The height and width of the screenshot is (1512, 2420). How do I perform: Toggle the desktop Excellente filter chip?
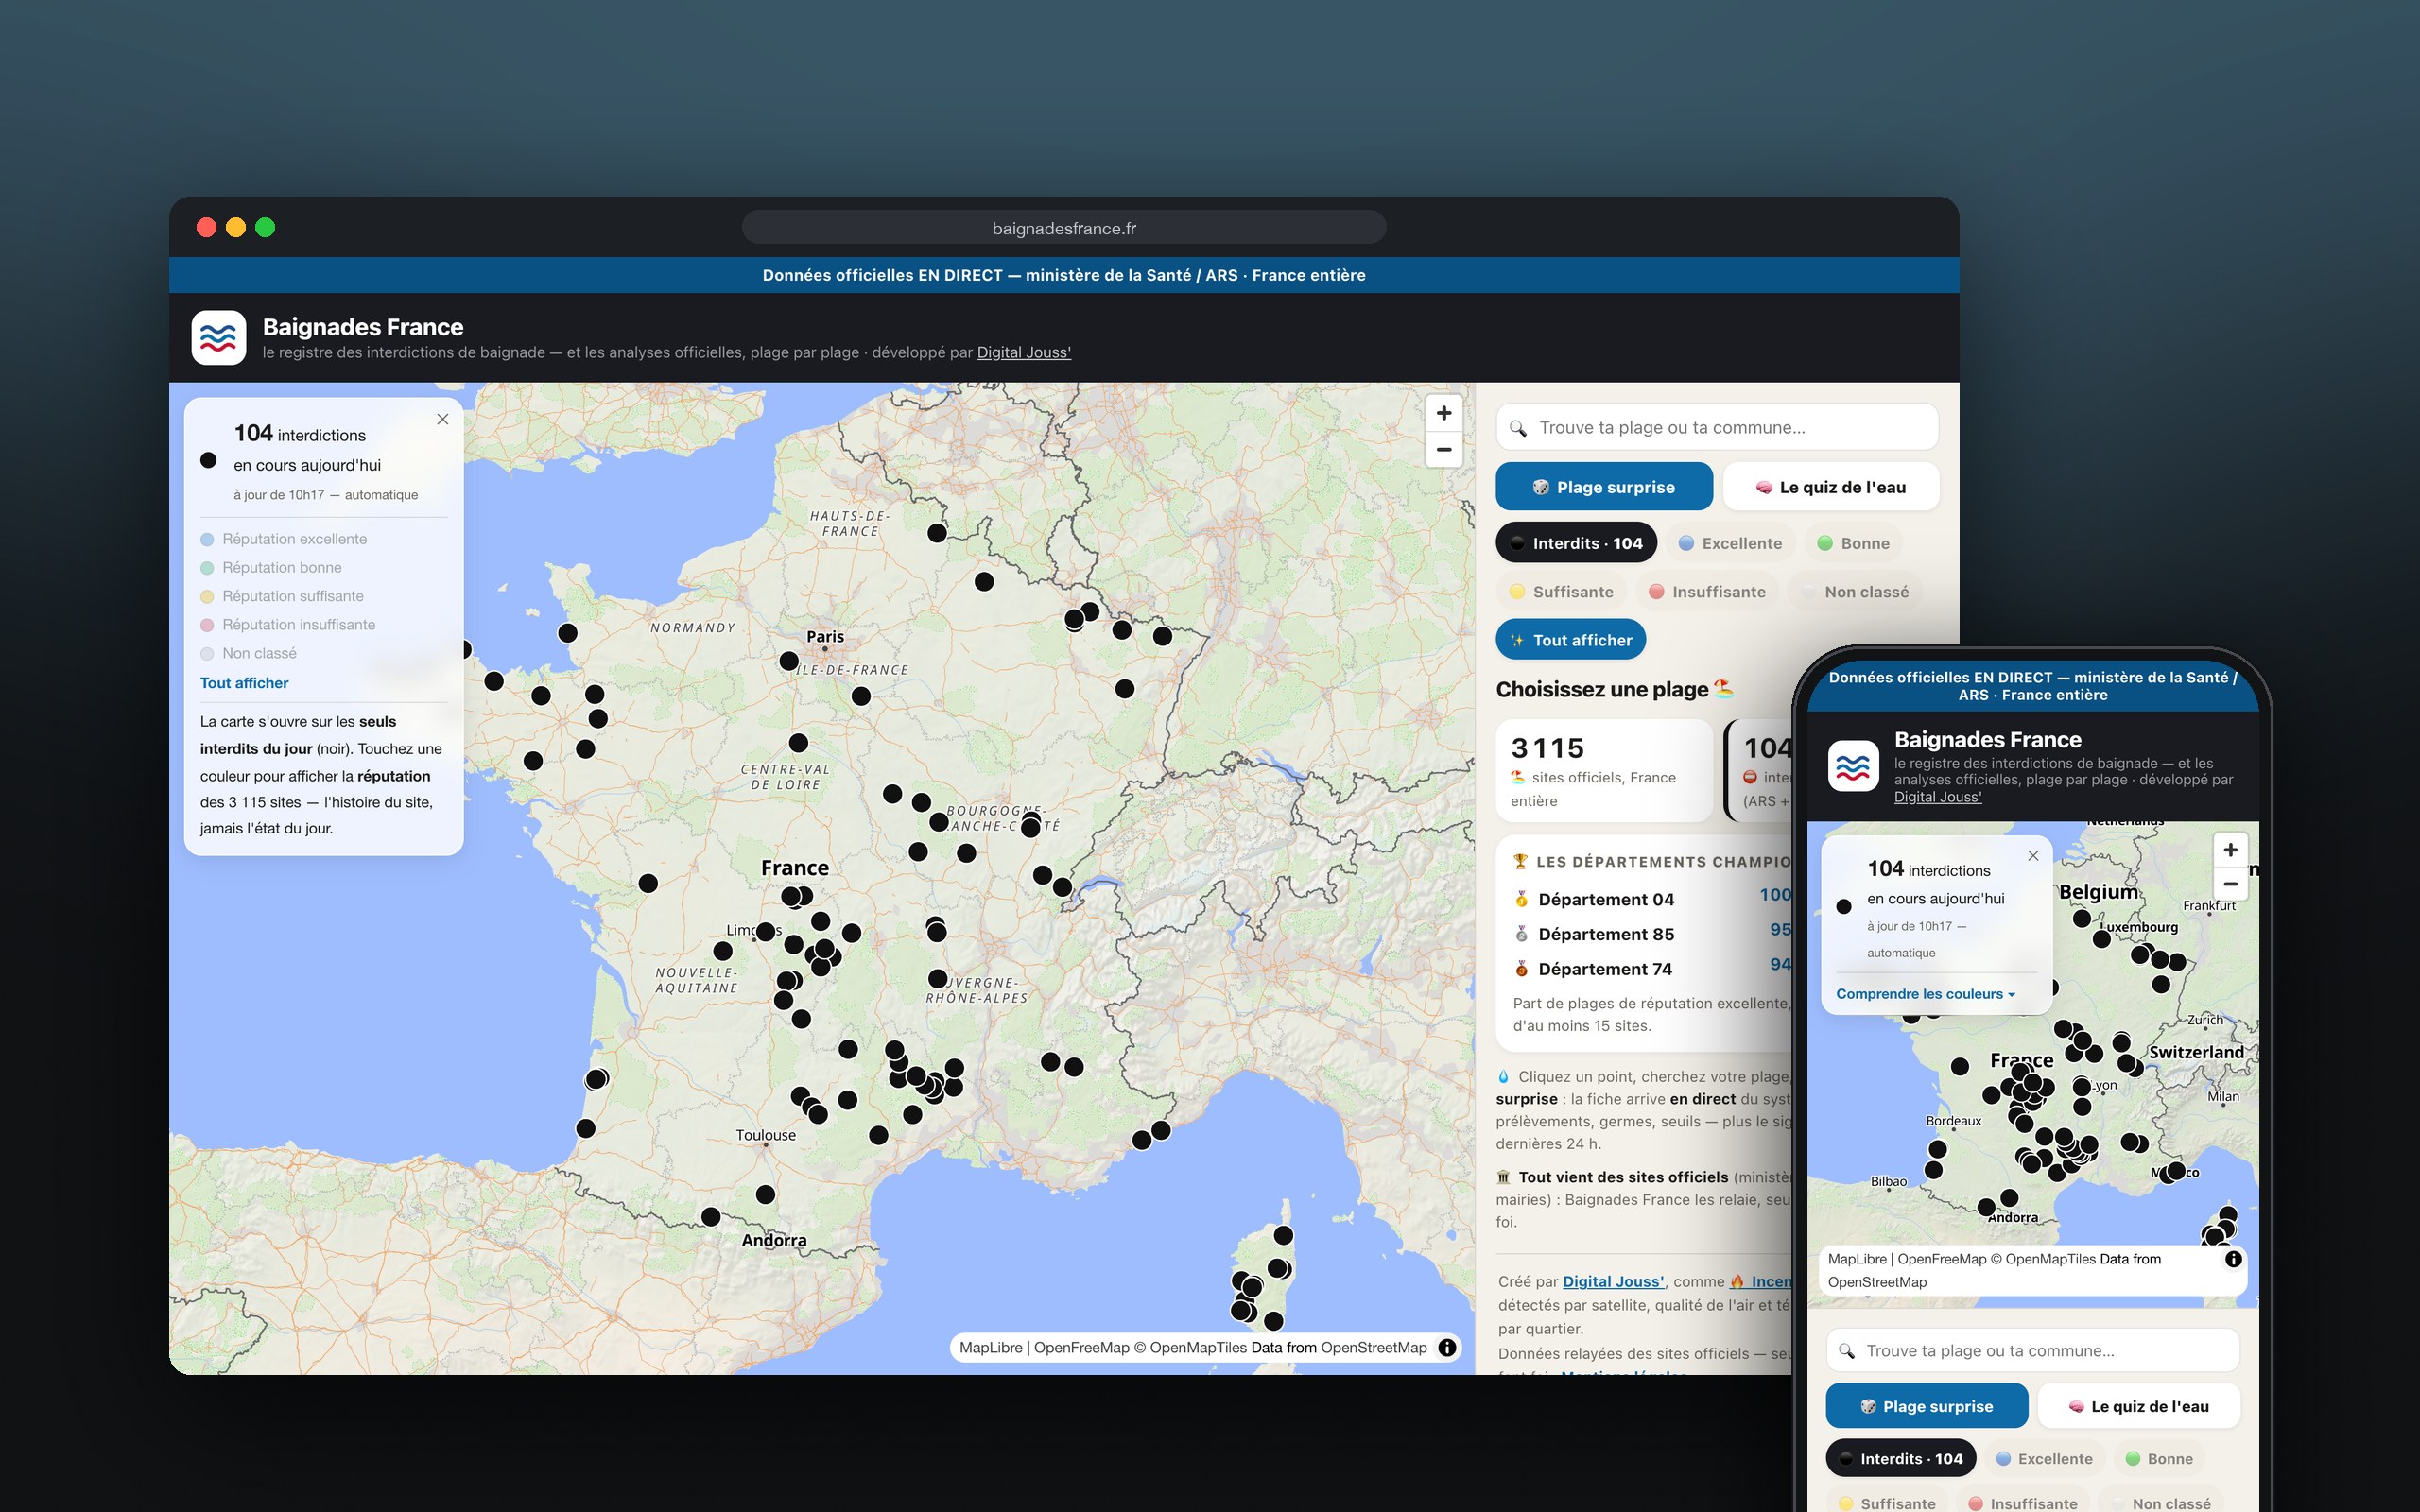point(1730,543)
